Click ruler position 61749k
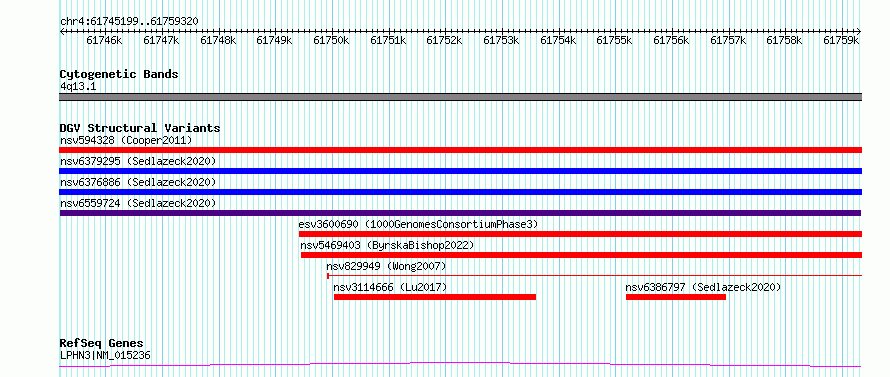 pyautogui.click(x=275, y=40)
